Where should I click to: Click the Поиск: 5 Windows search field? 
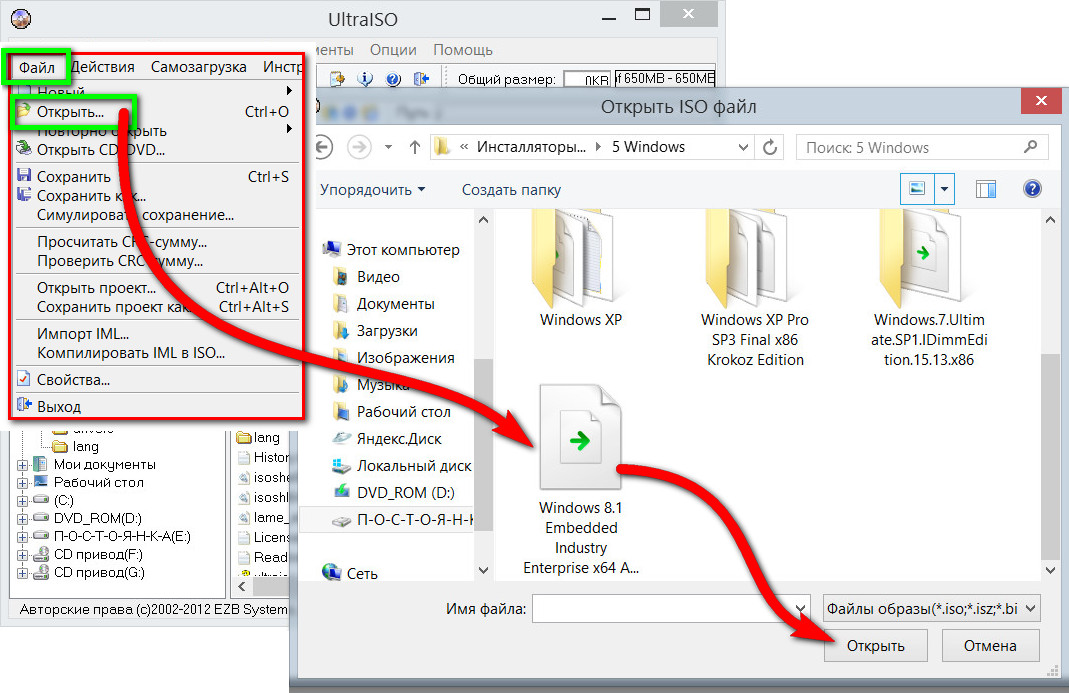[x=923, y=147]
